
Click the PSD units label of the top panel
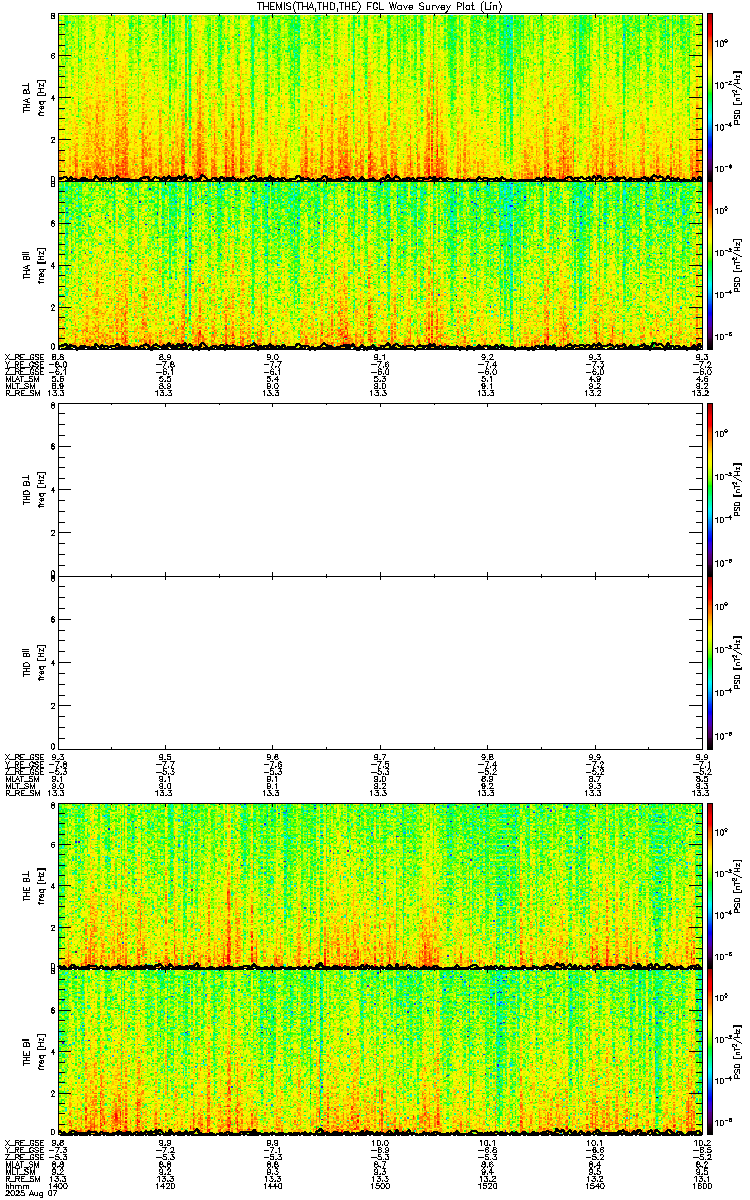tap(738, 96)
